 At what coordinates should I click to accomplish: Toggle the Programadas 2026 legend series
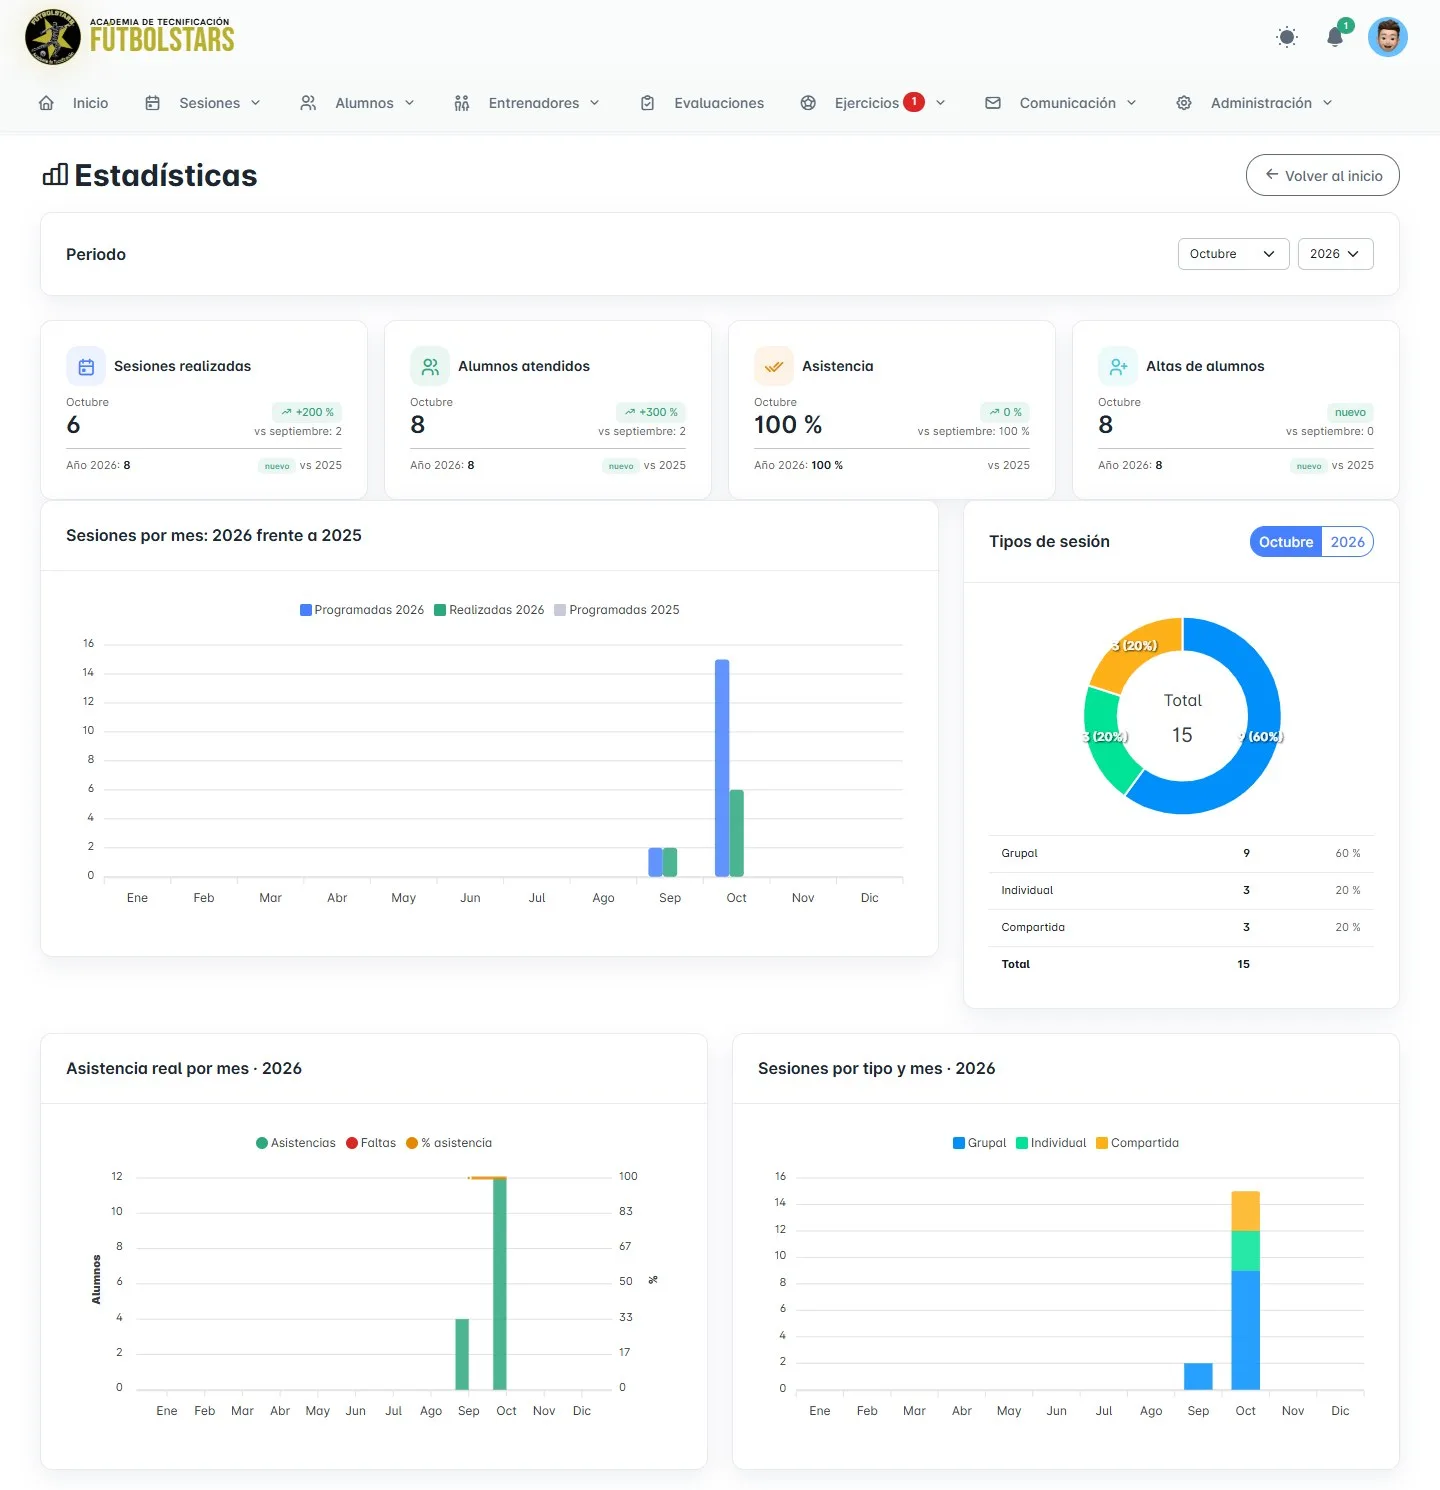click(x=362, y=610)
